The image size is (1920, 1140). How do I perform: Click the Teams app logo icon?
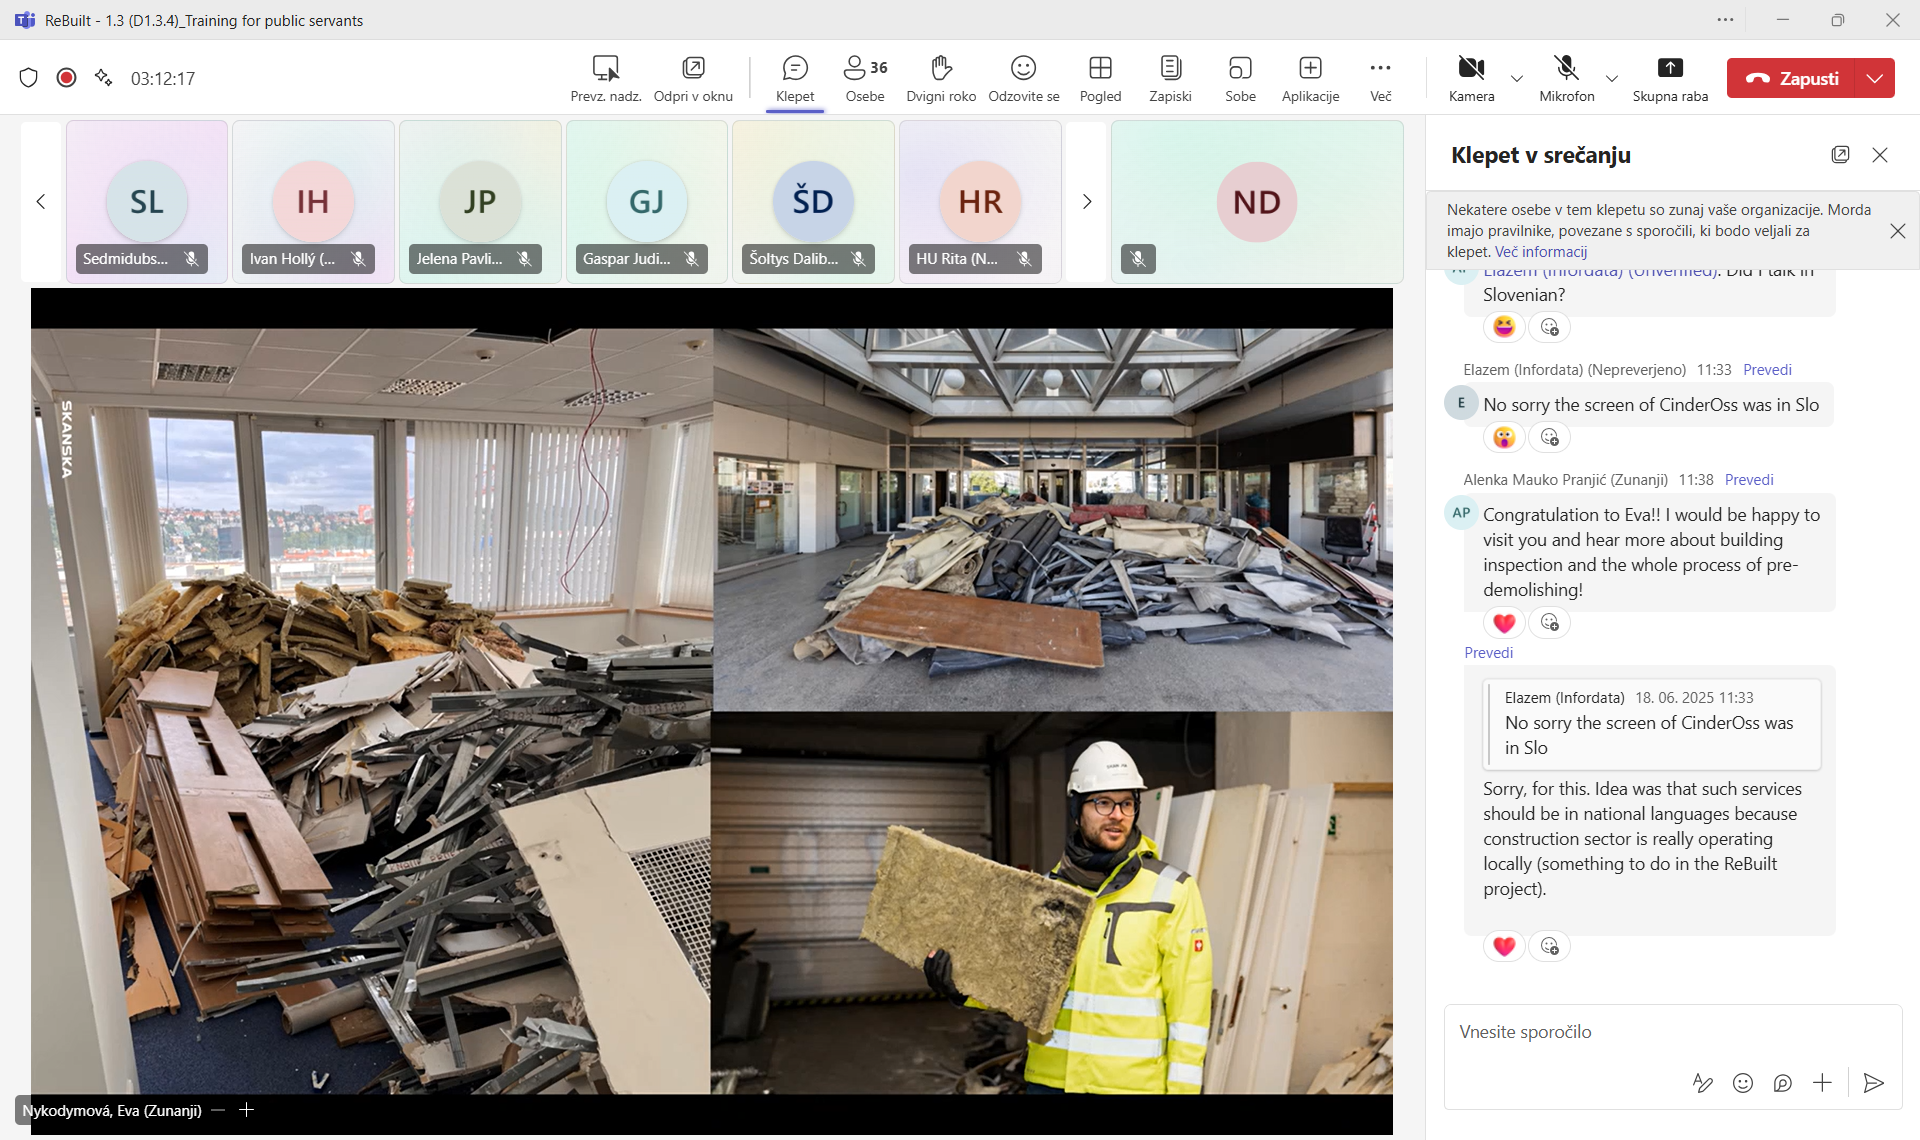coord(25,20)
